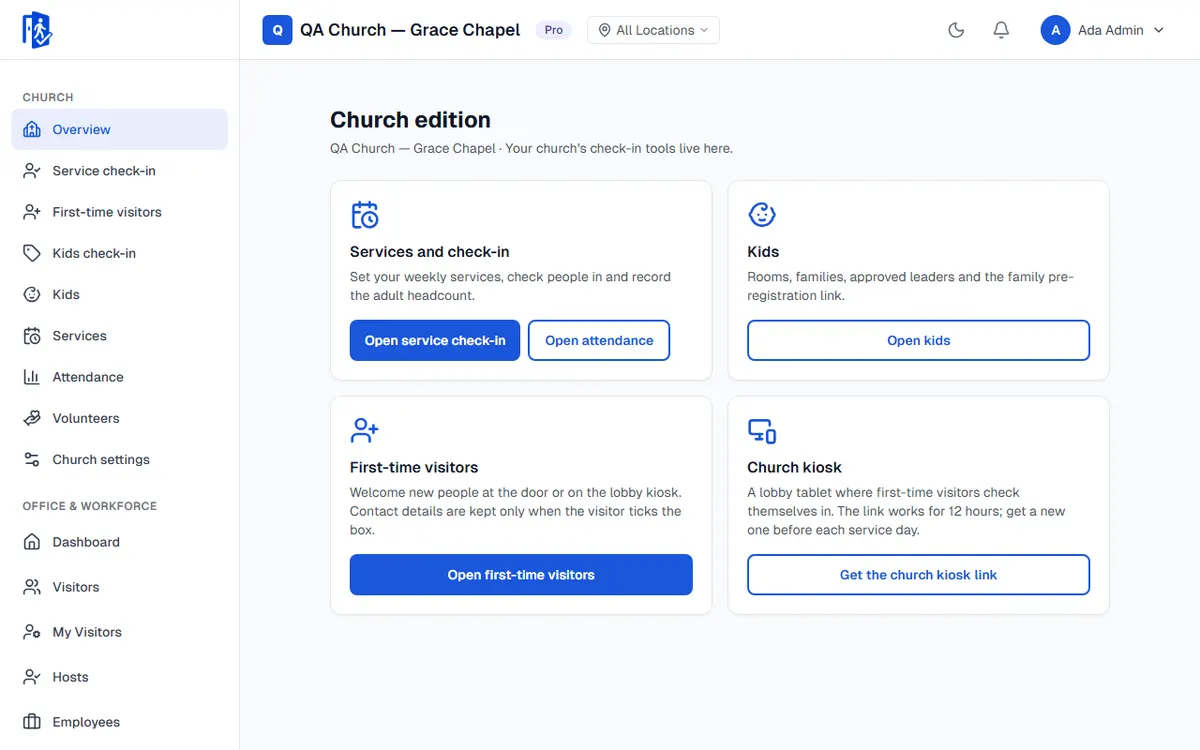Open Employees in the sidebar
Image resolution: width=1200 pixels, height=750 pixels.
click(120, 722)
